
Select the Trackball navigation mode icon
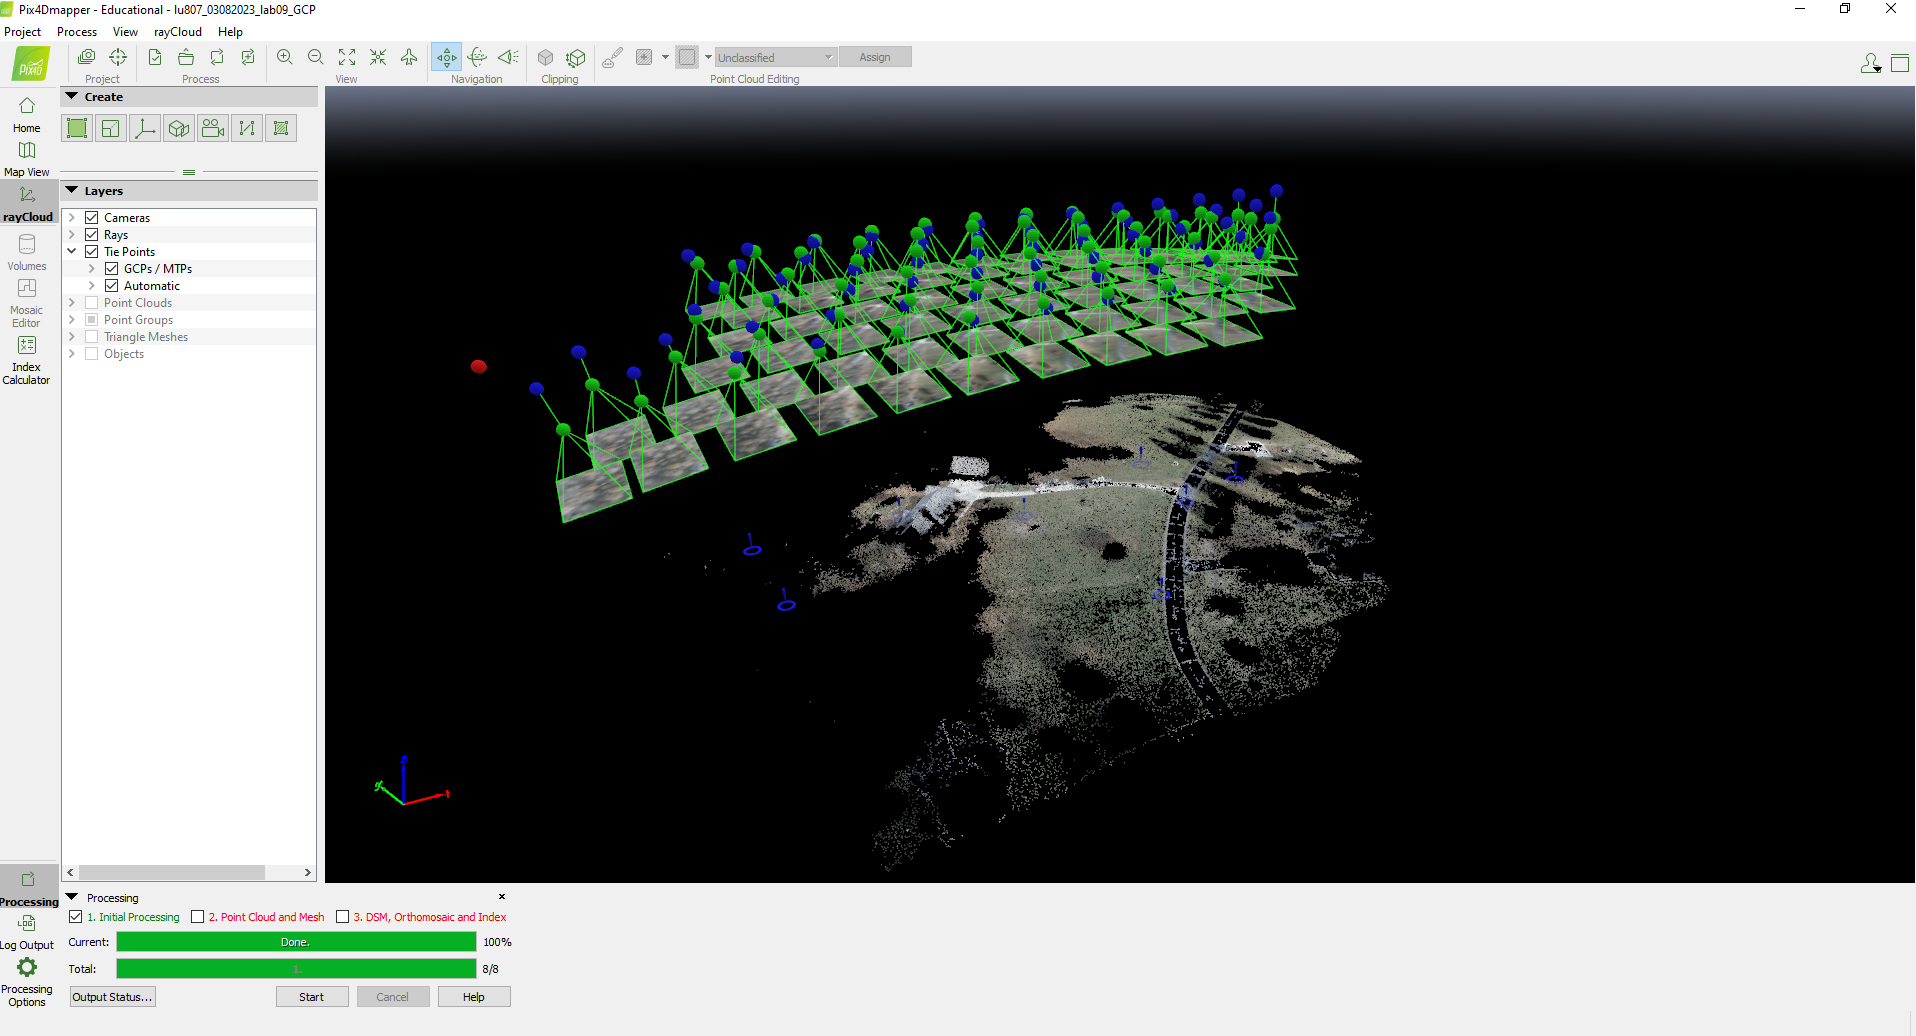pos(477,57)
